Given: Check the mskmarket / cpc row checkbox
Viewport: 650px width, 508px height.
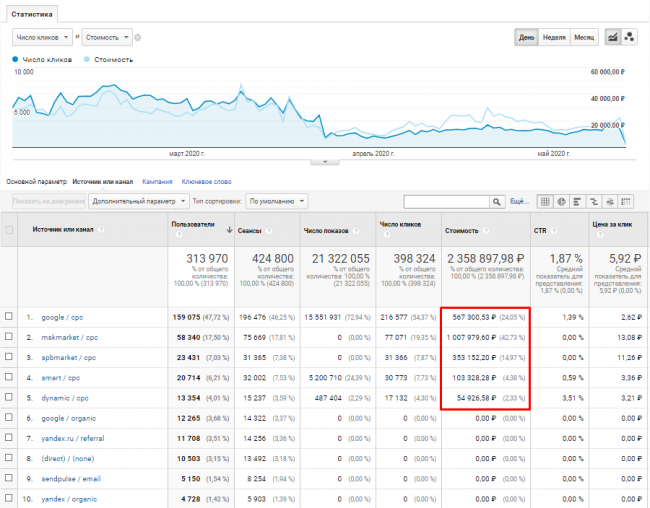Looking at the screenshot, I should (10, 338).
